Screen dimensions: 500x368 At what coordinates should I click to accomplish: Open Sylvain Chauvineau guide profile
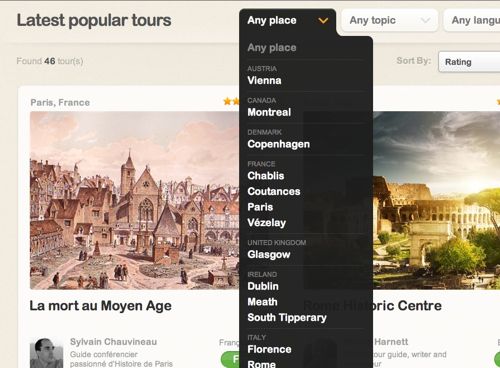tap(113, 342)
